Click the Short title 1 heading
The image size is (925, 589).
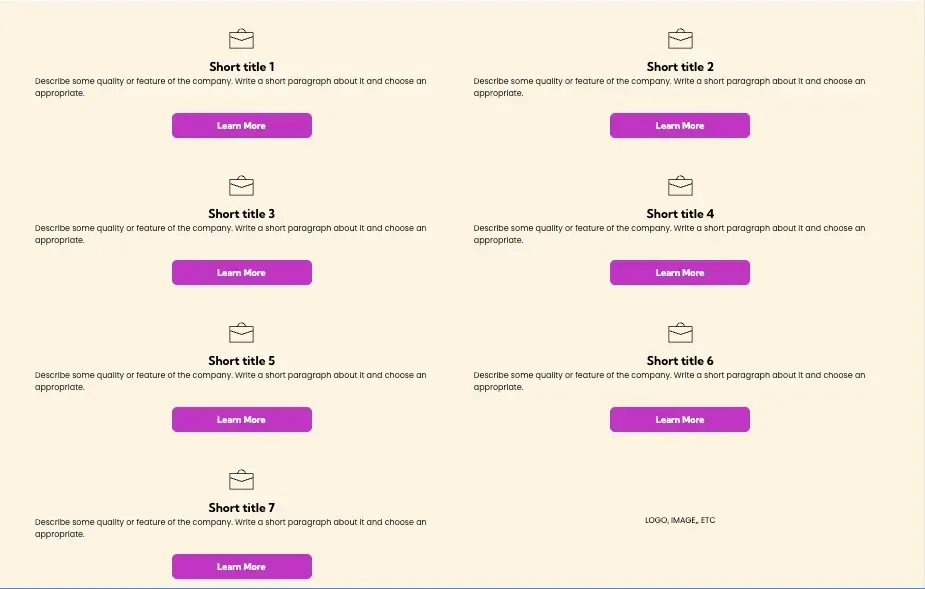(x=241, y=67)
